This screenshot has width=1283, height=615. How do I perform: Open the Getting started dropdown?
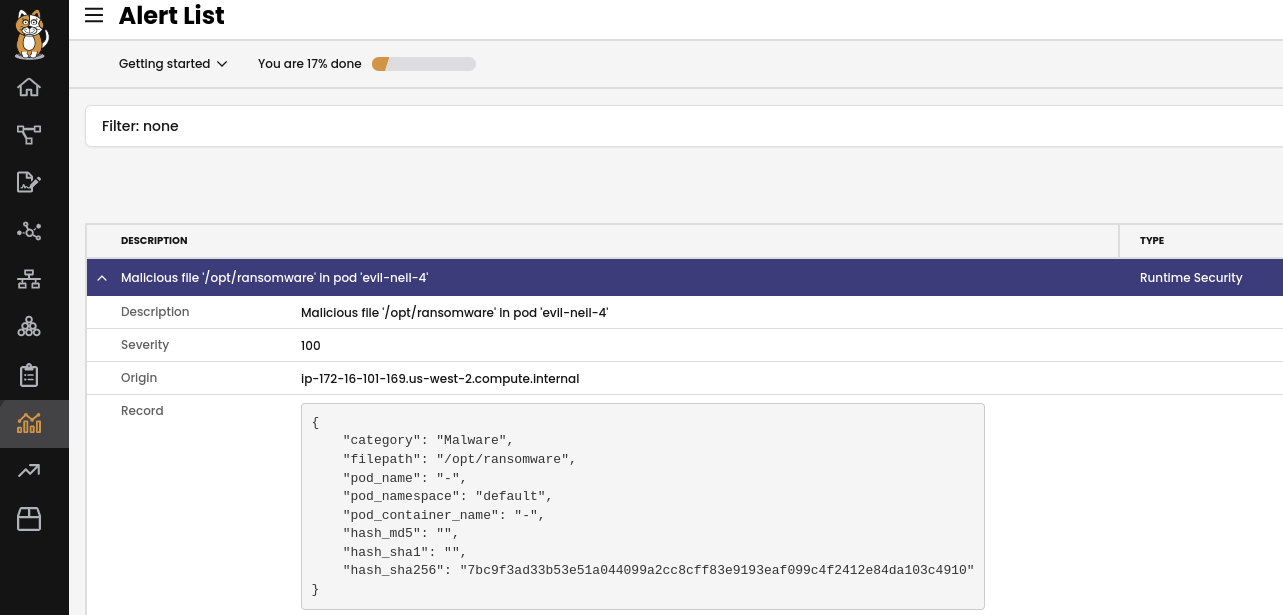point(172,63)
